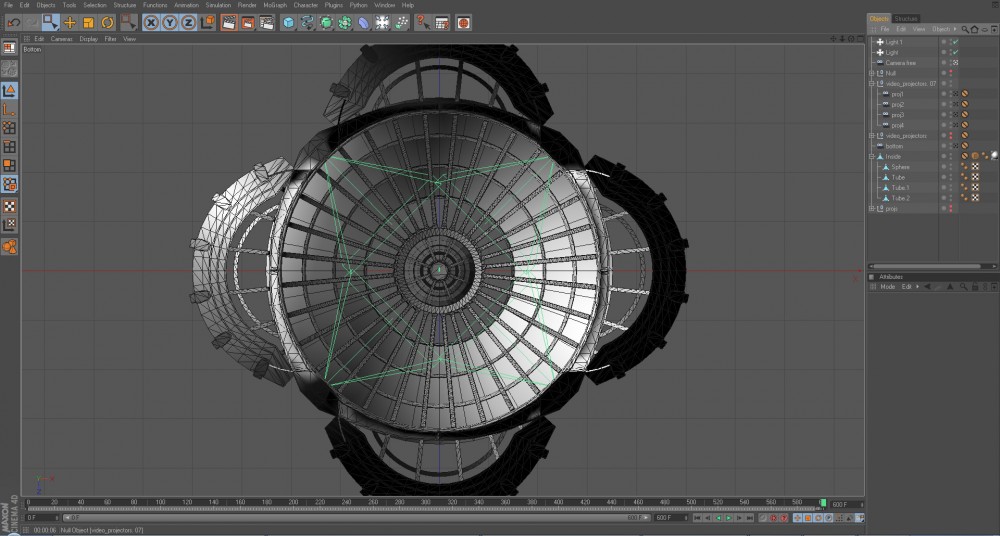
Task: Open the Array modeling objects icon
Action: click(345, 23)
